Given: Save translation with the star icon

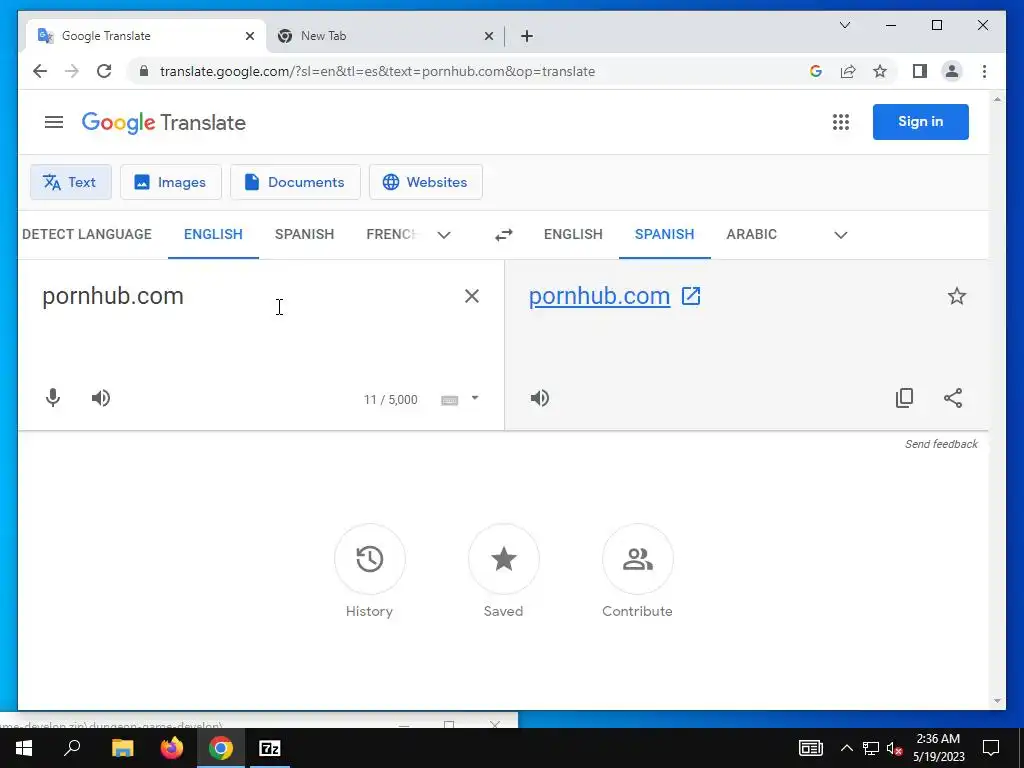Looking at the screenshot, I should coord(957,296).
